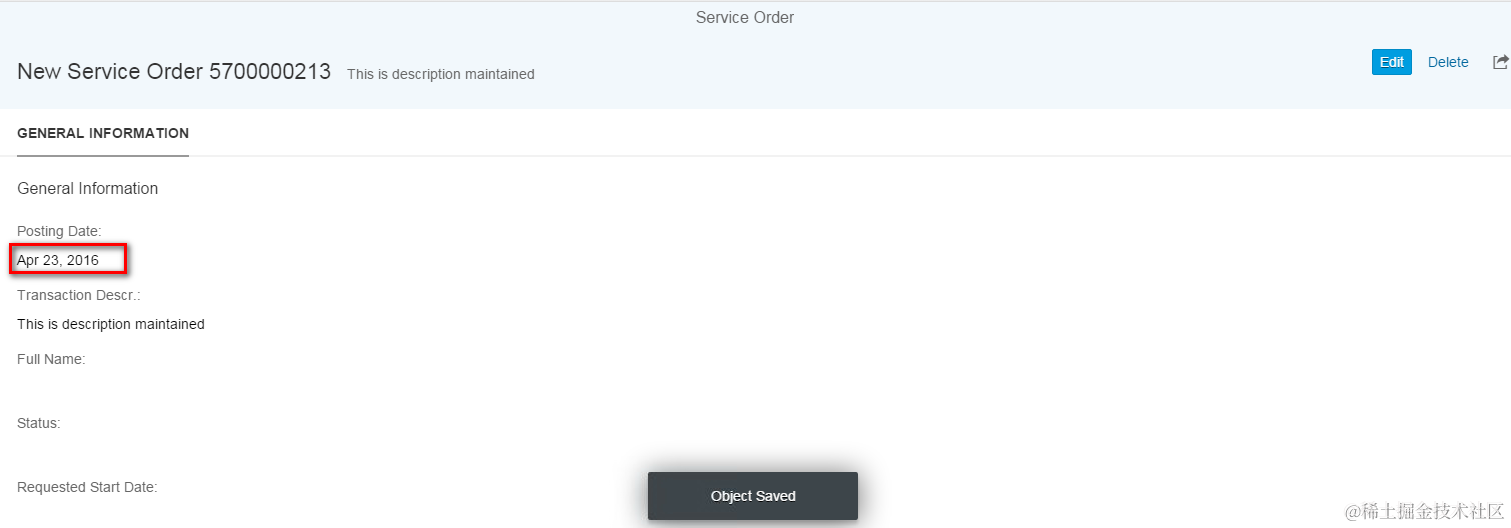
Task: Click the General Information section heading
Action: [x=88, y=188]
